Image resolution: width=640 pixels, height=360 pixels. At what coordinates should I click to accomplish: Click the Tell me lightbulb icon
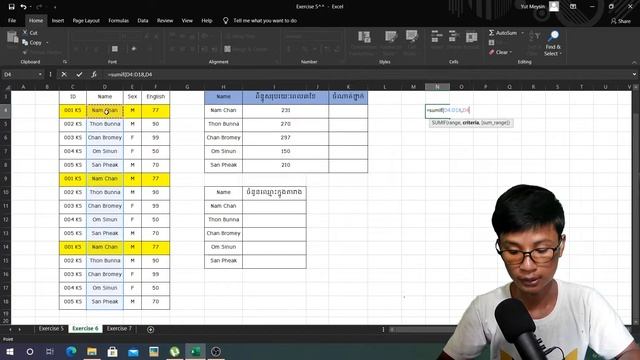point(225,20)
